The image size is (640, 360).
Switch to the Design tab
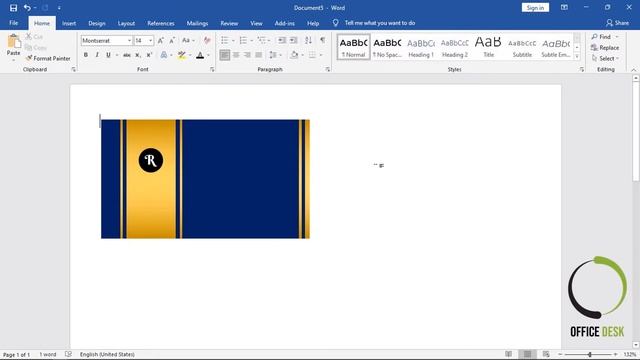tap(97, 23)
